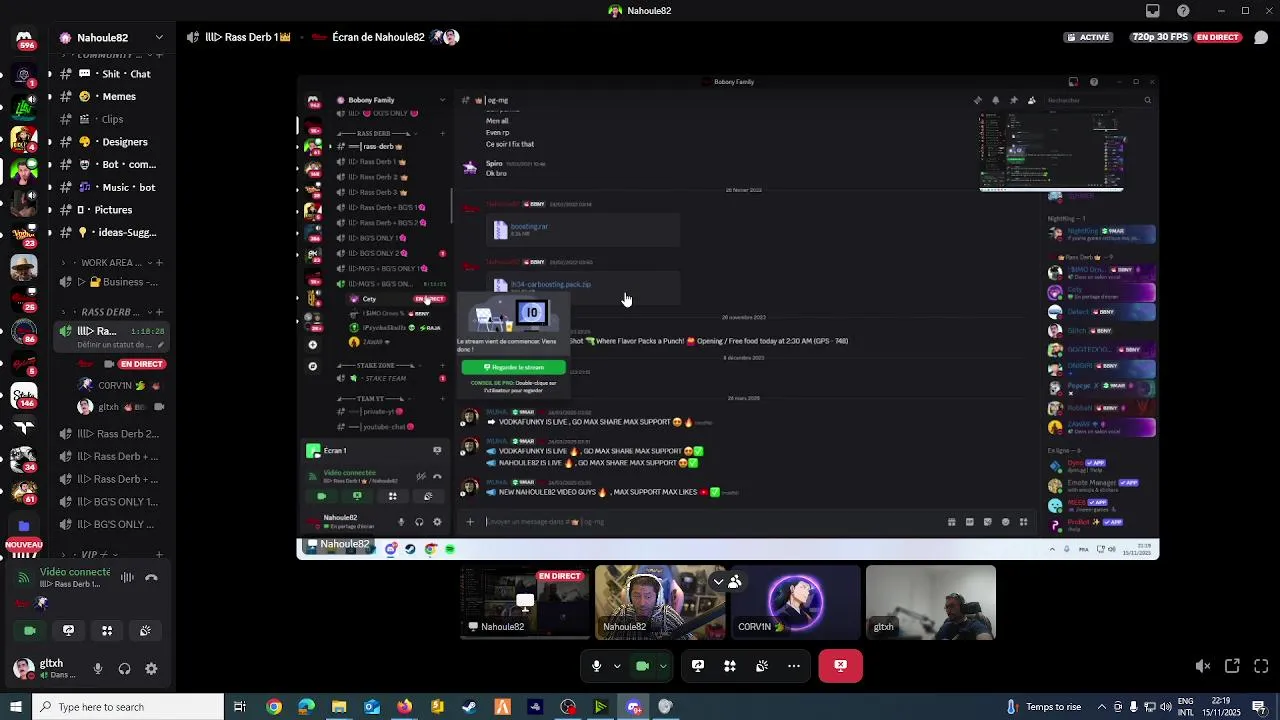Open the Designers channel
This screenshot has width=1280, height=720.
tap(114, 142)
